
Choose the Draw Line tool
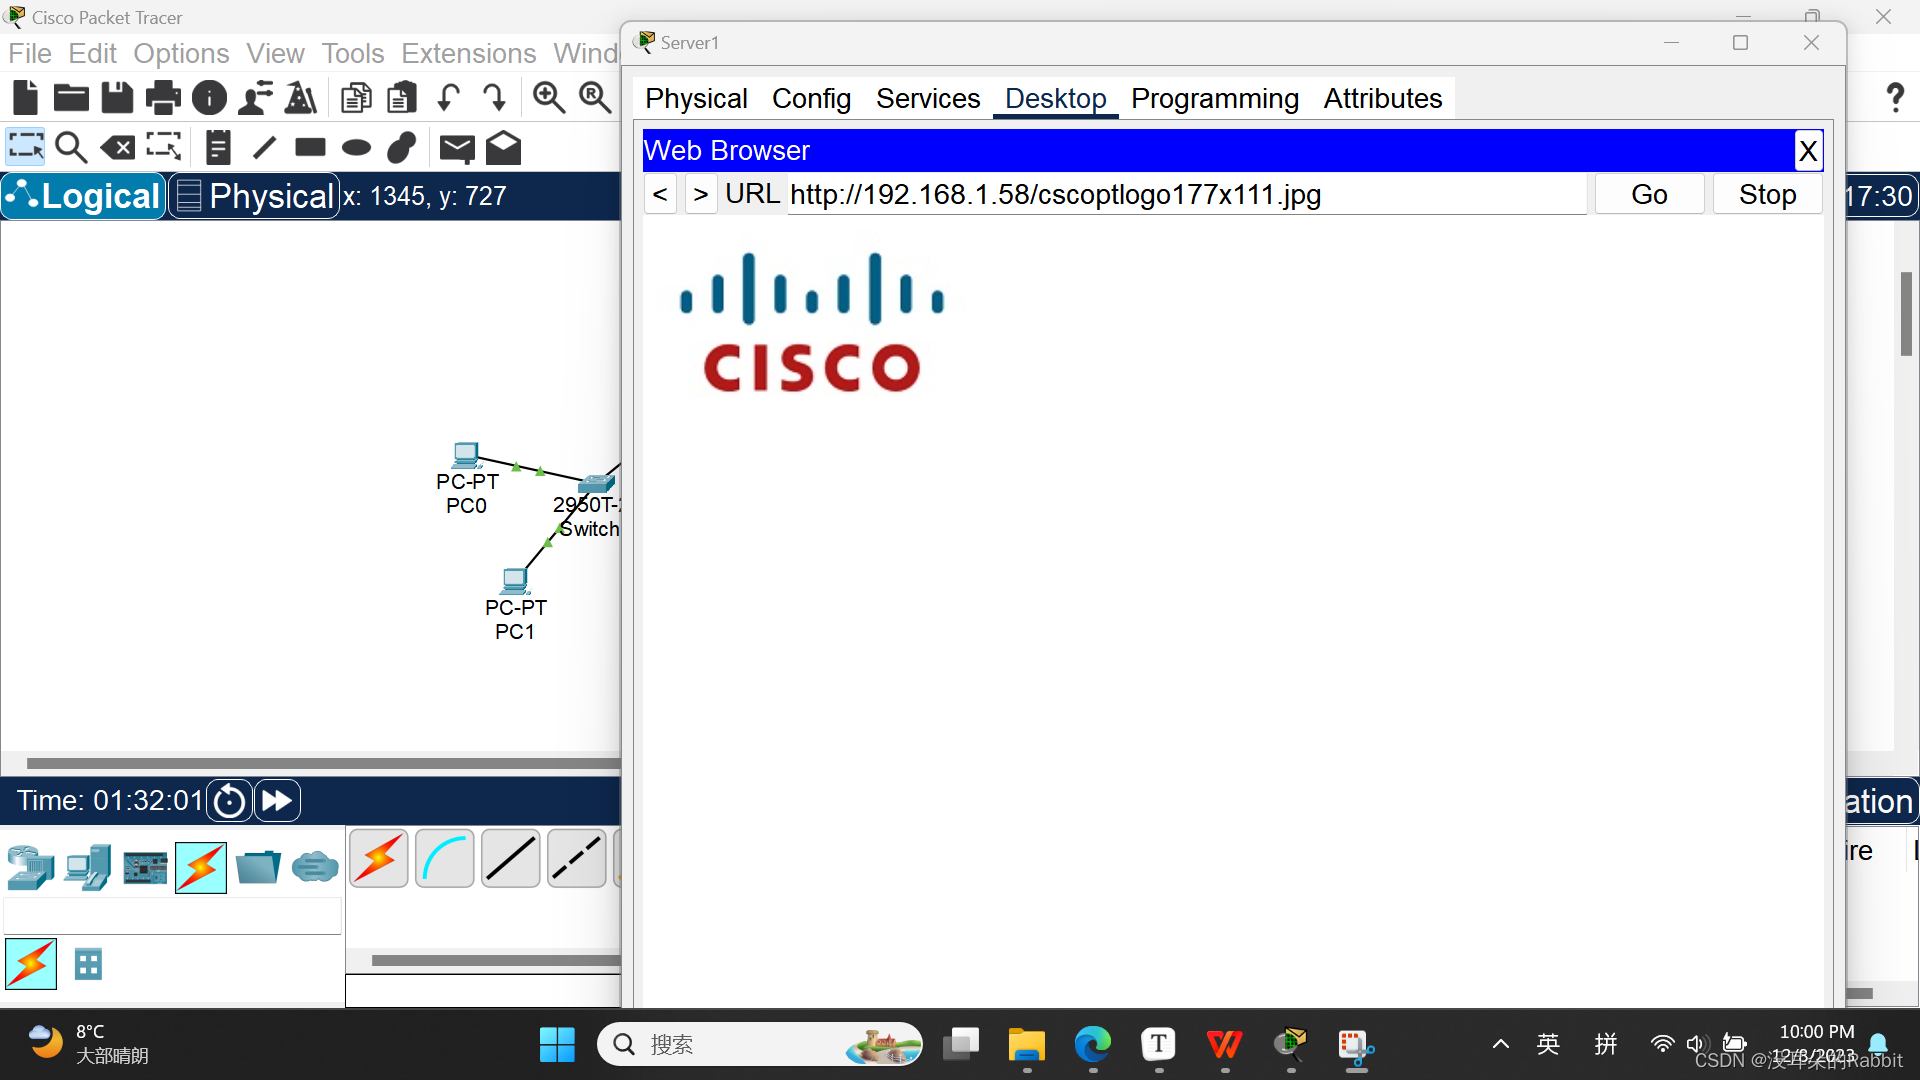tap(264, 148)
